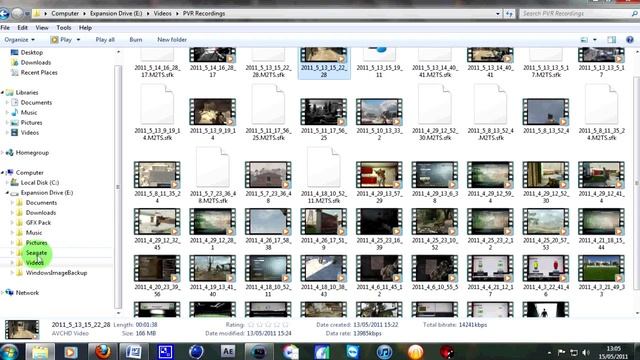The height and width of the screenshot is (360, 640).
Task: Open the Tools menu
Action: tap(64, 28)
